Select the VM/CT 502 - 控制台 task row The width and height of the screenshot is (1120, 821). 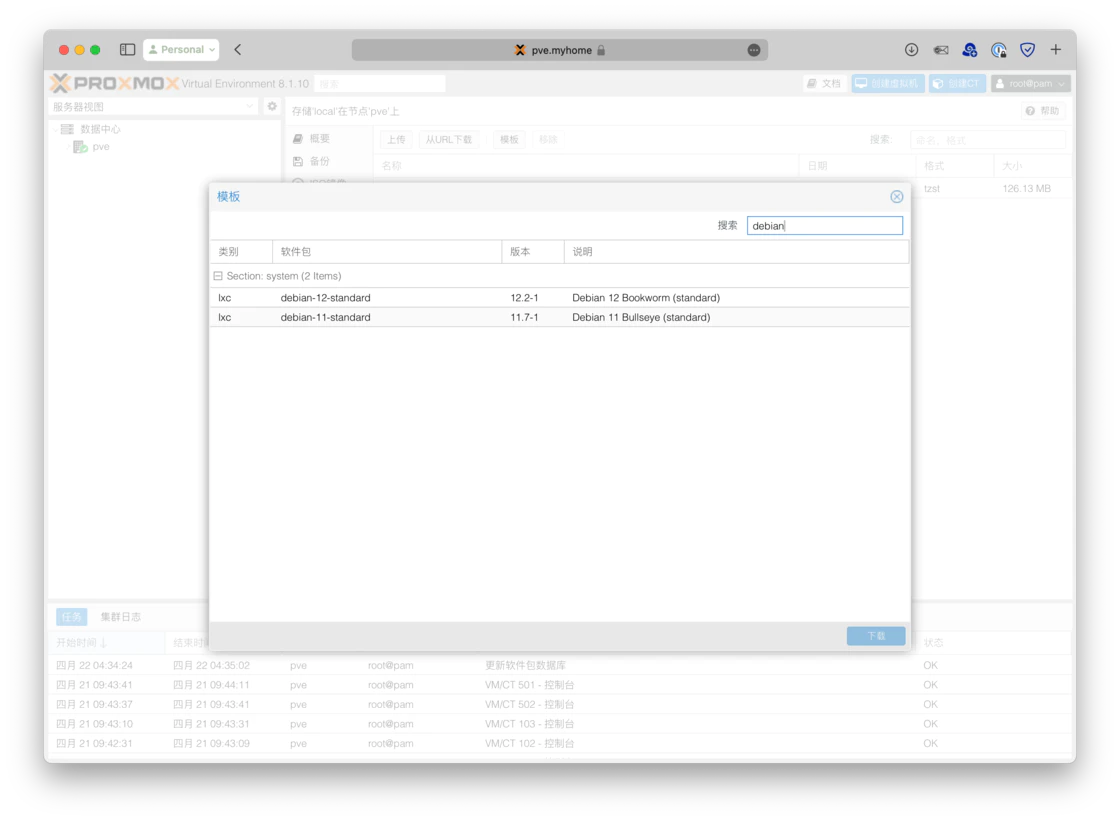point(559,705)
